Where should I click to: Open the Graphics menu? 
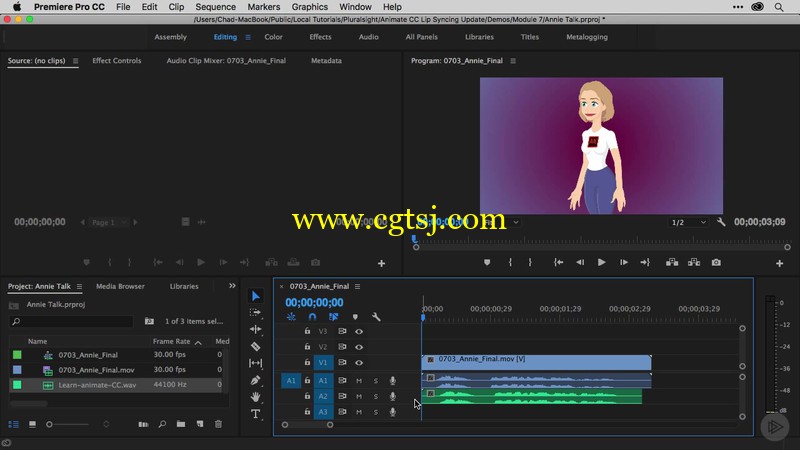(310, 7)
